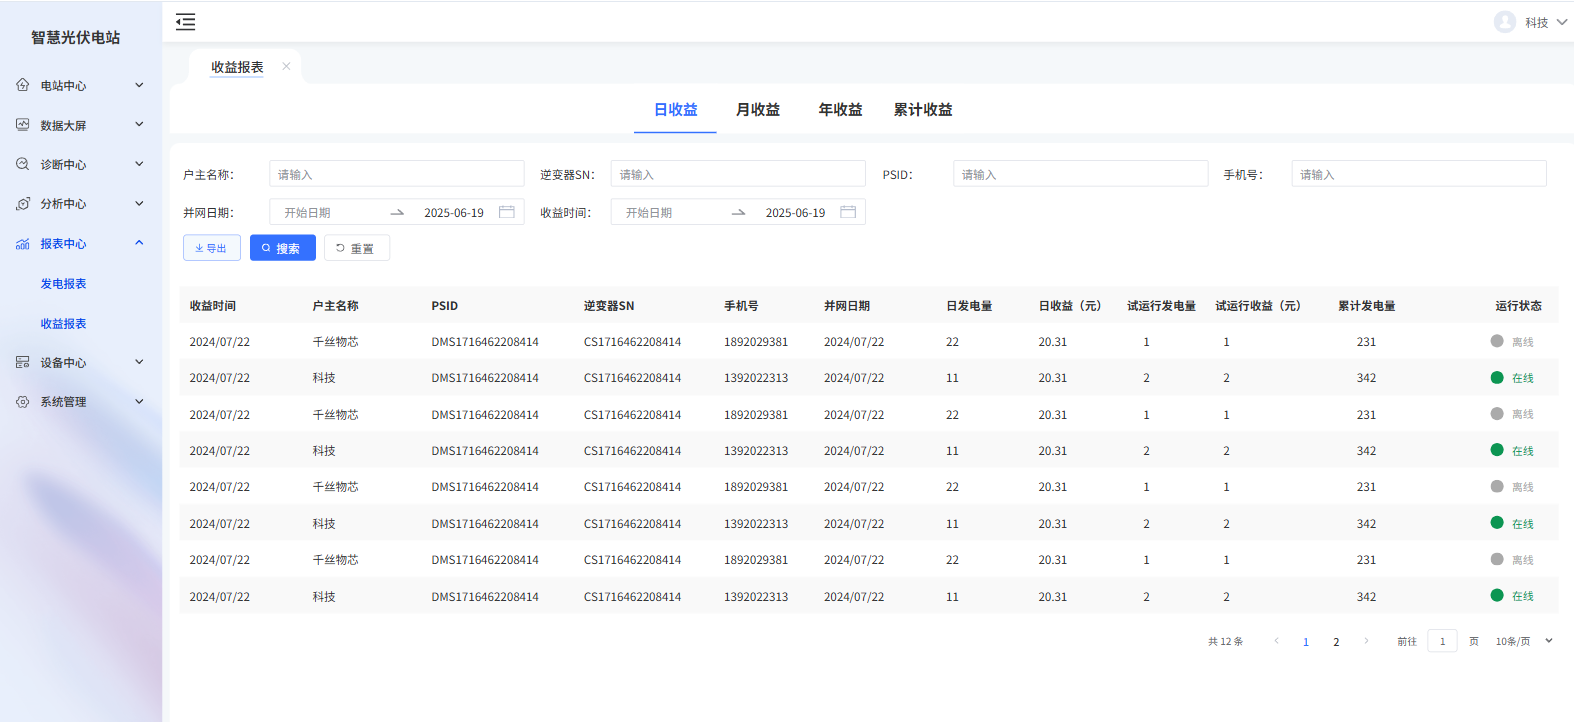The image size is (1574, 722).
Task: Open calendar icon in 并网日期 field
Action: 507,212
